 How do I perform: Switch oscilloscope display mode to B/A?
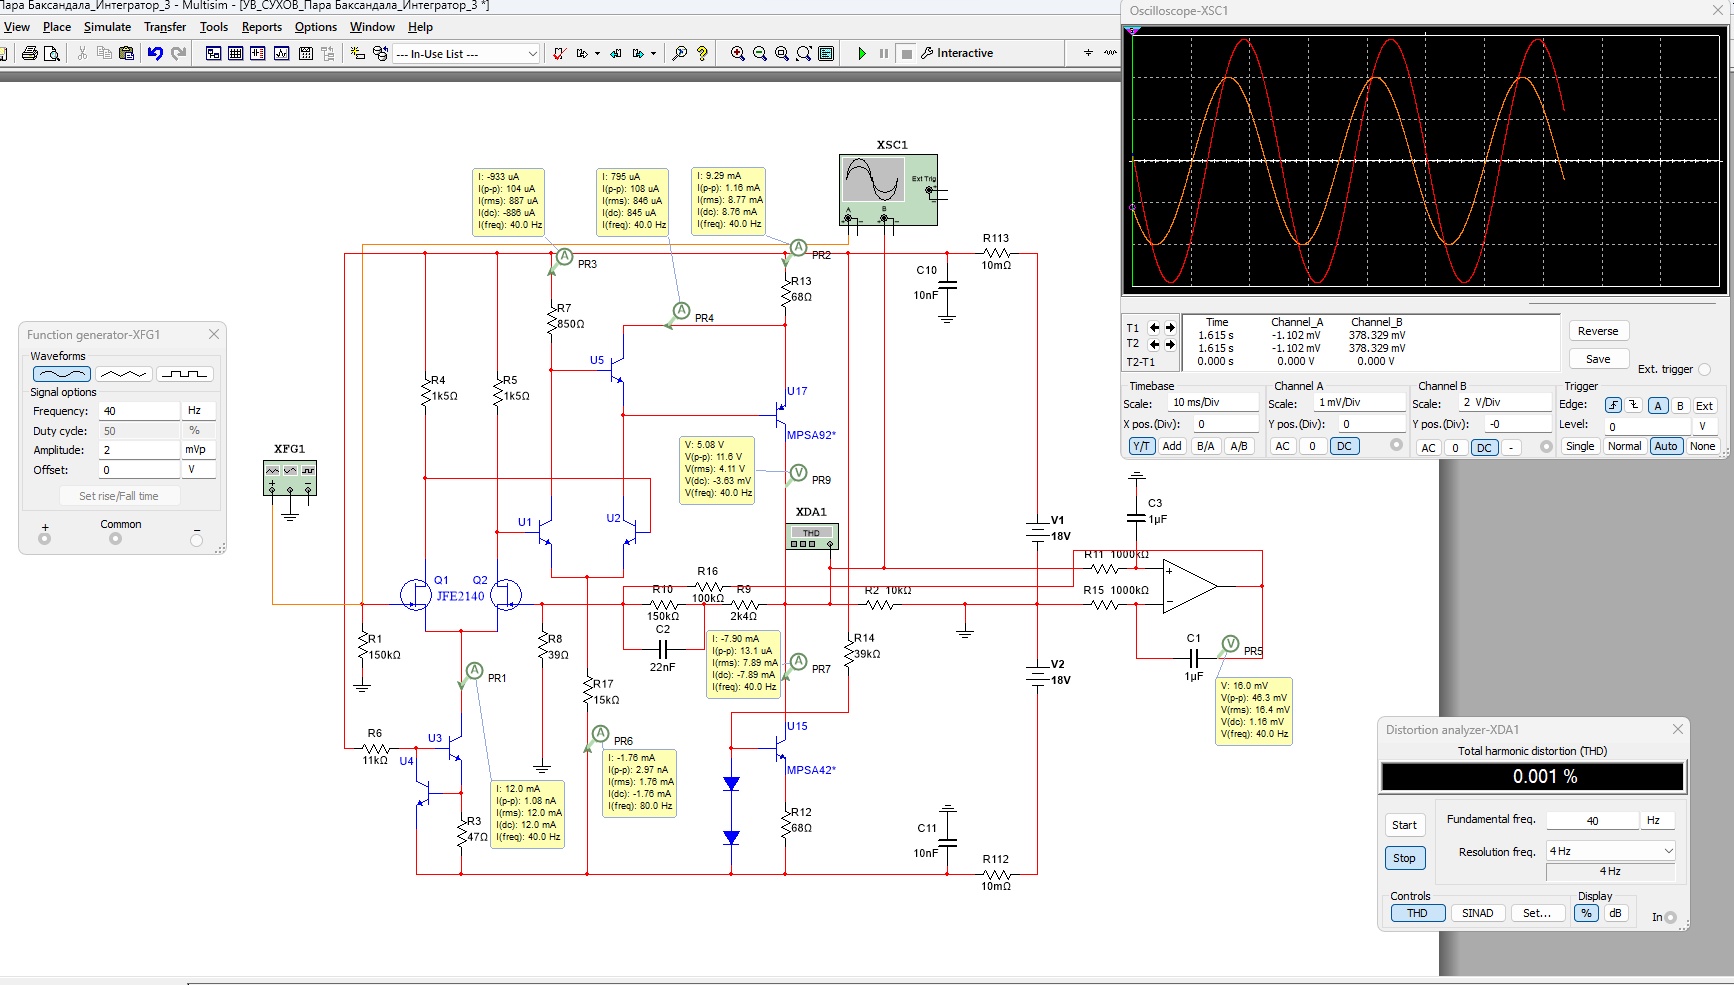point(1206,447)
